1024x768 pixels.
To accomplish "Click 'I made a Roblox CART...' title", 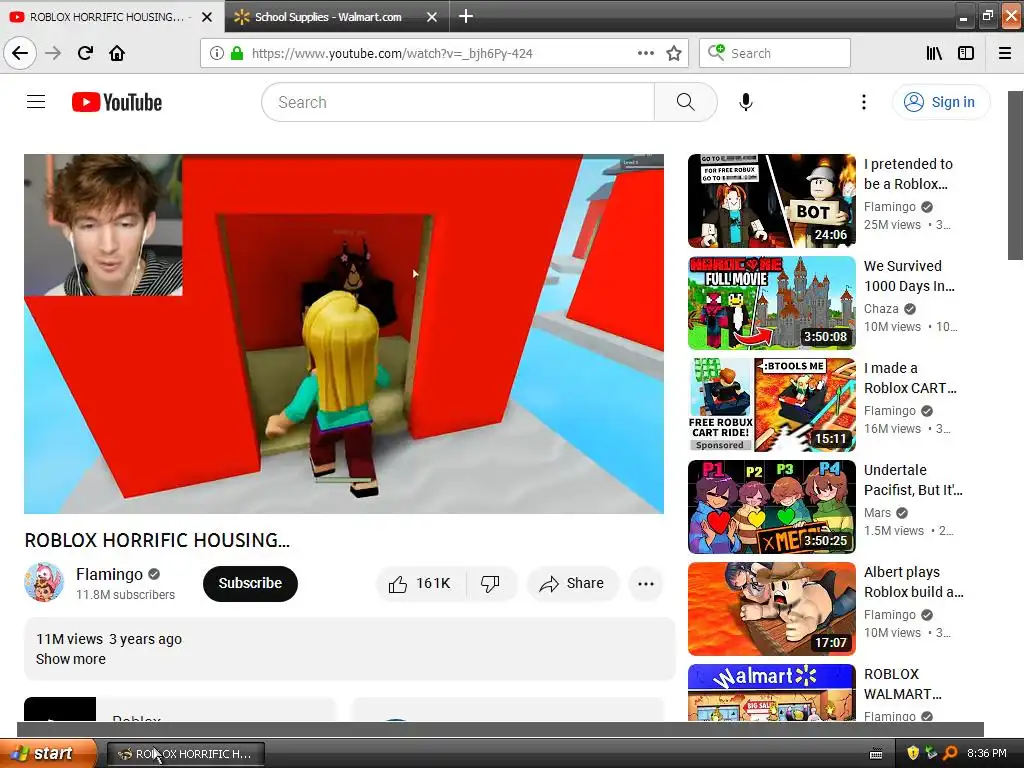I will pos(910,378).
